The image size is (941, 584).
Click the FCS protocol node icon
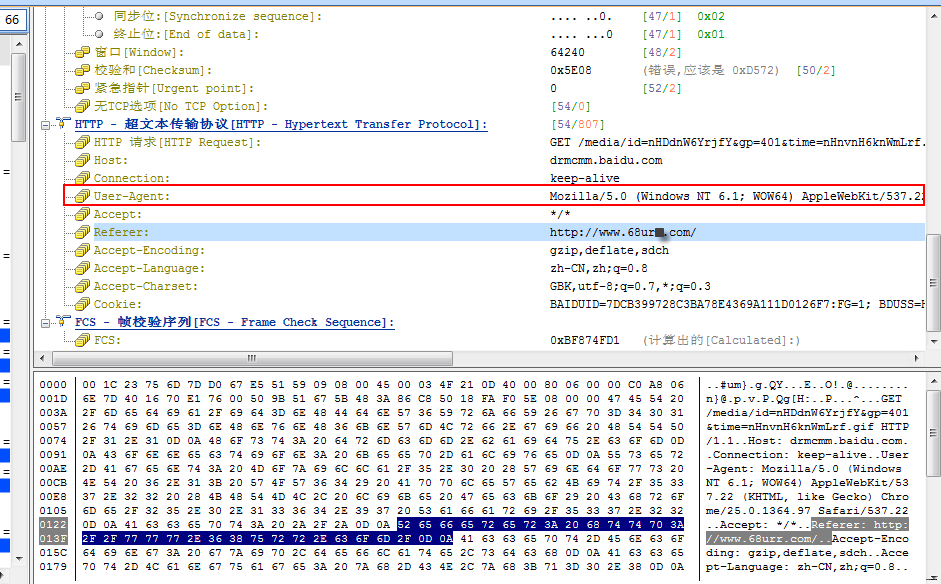tap(64, 322)
